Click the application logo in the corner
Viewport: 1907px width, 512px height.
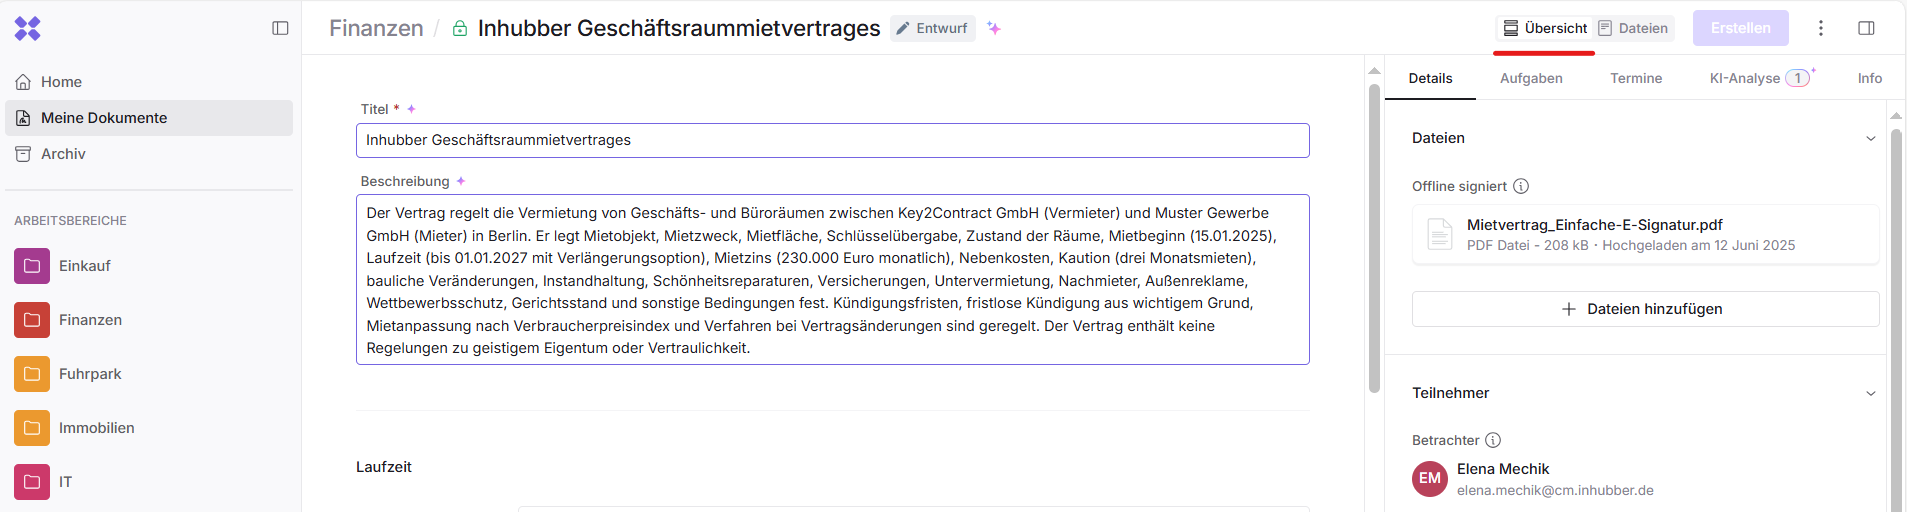[x=28, y=28]
